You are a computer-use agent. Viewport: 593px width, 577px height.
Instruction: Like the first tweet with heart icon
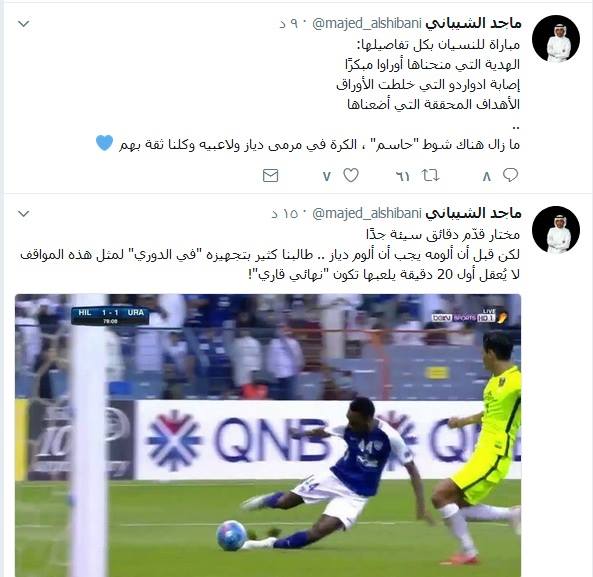[351, 175]
